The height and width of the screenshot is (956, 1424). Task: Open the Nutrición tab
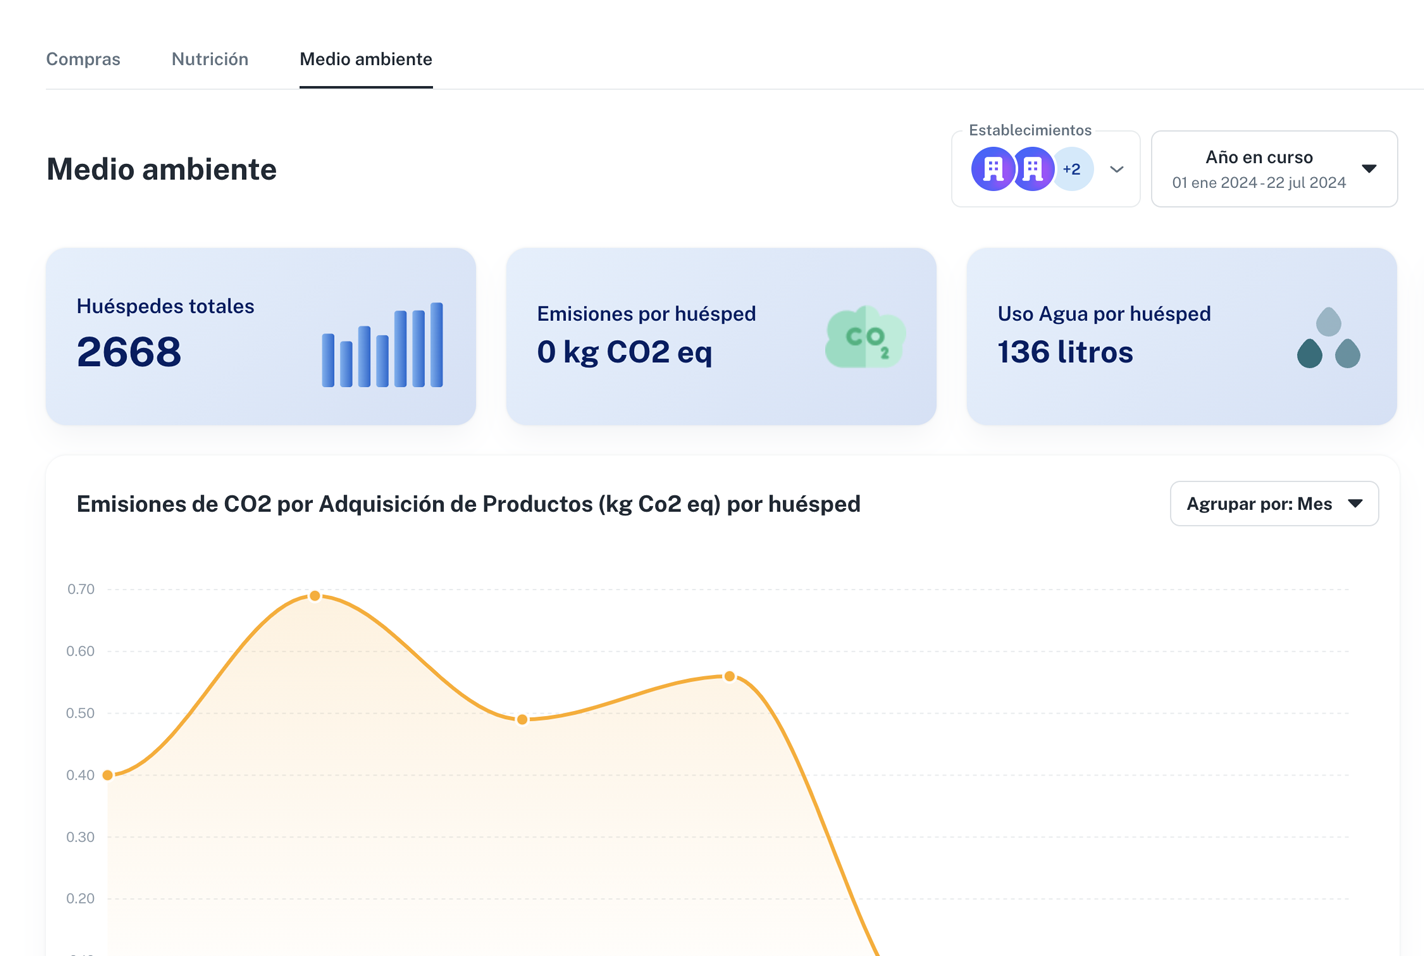pyautogui.click(x=210, y=59)
